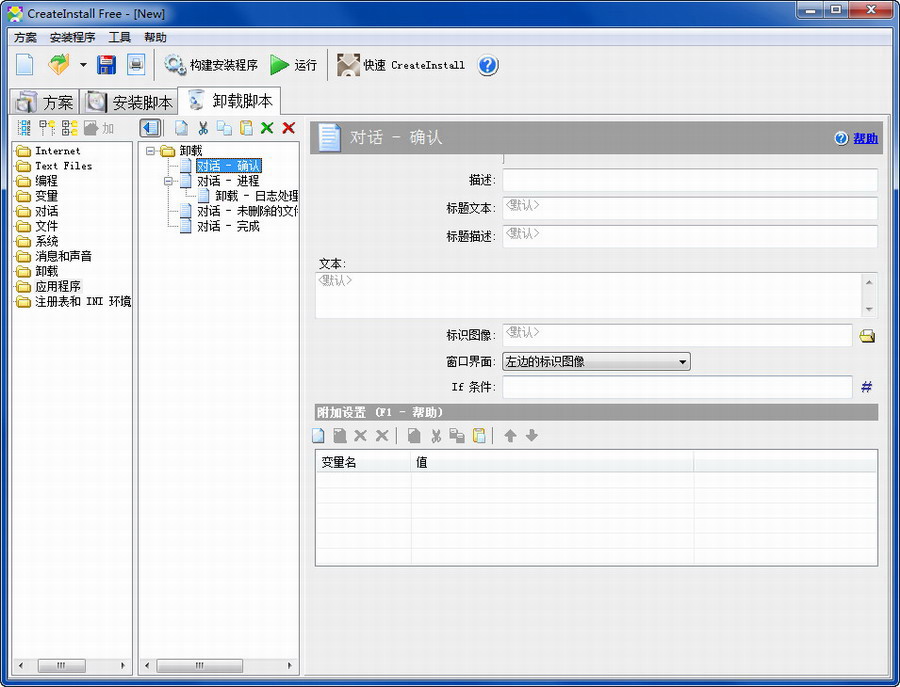Cut the selected script command
Image resolution: width=900 pixels, height=687 pixels.
point(203,128)
